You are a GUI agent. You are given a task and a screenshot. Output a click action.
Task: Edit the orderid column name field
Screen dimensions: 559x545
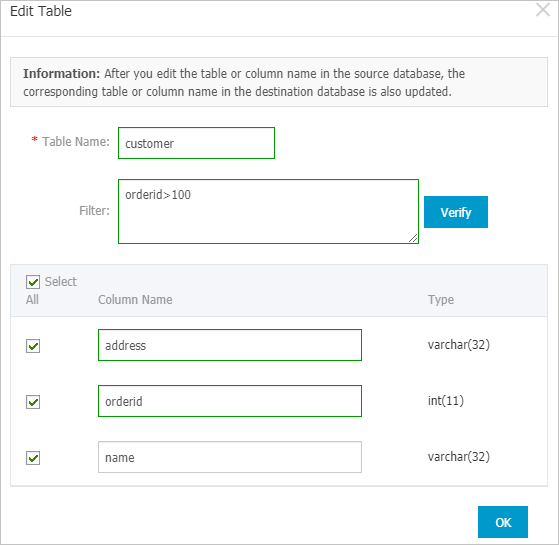pyautogui.click(x=230, y=401)
